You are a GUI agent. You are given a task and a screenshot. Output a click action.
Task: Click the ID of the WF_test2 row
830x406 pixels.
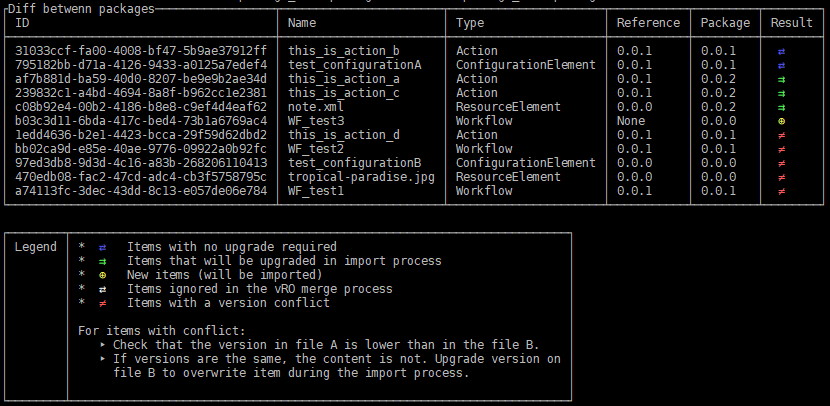tap(141, 149)
